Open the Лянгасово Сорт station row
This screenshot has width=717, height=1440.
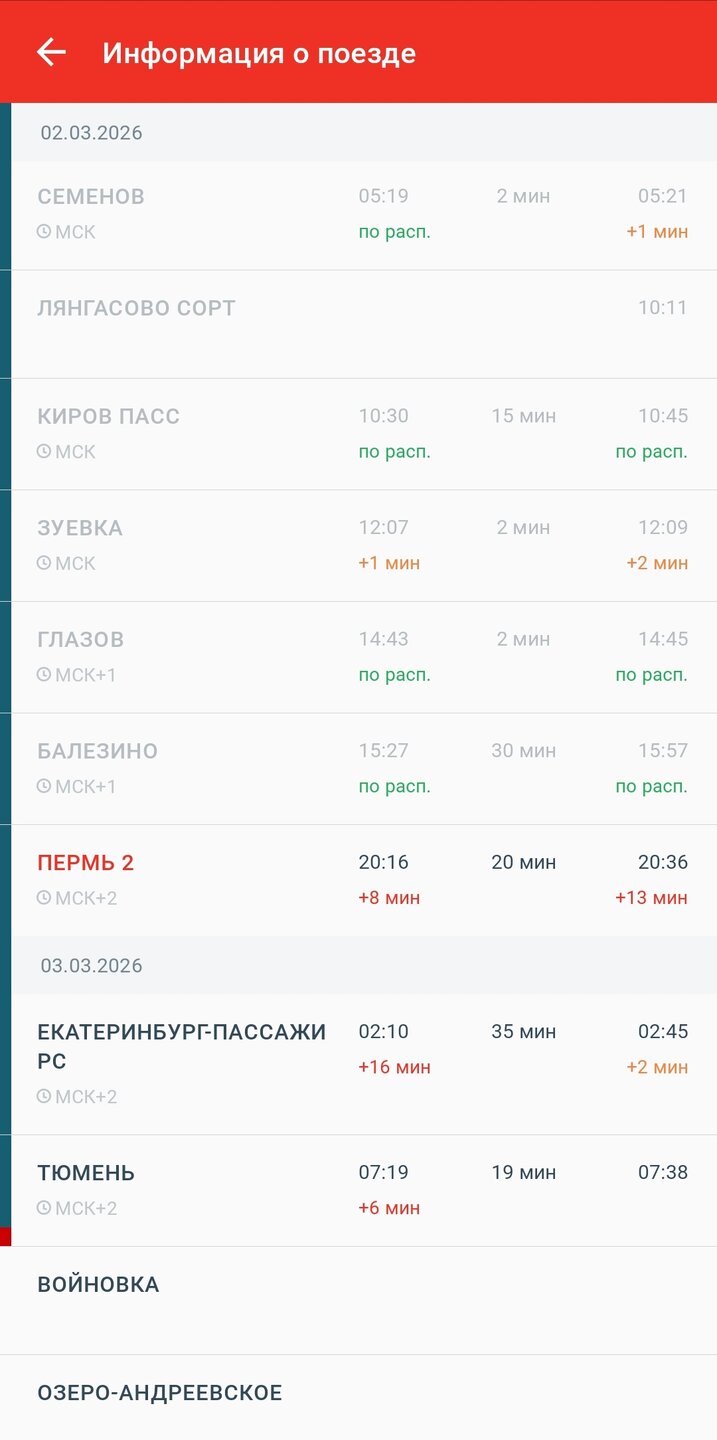point(137,308)
